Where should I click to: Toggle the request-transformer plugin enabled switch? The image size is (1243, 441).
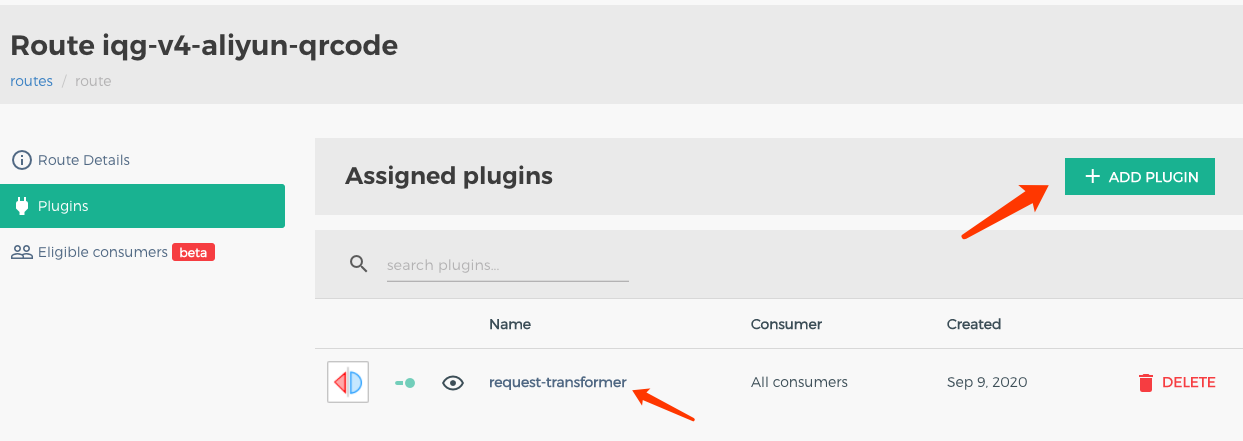pos(405,382)
